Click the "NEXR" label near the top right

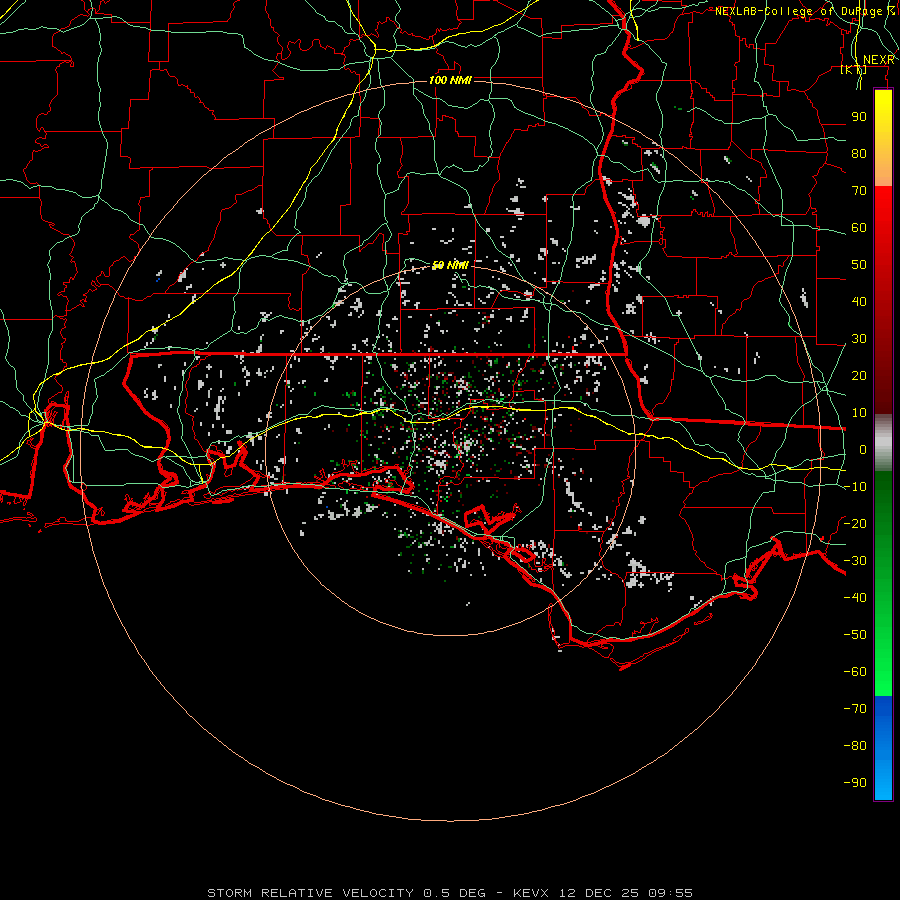pyautogui.click(x=878, y=60)
